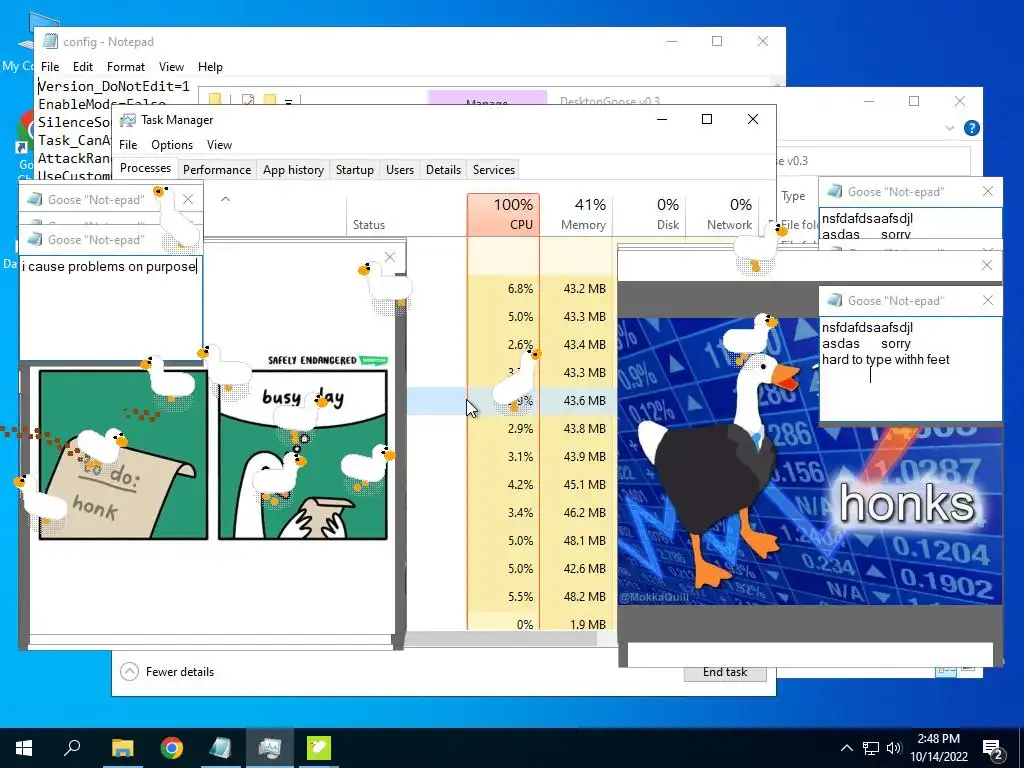The image size is (1024, 768).
Task: Click text area with 'hard to type withh feet'
Action: [910, 369]
